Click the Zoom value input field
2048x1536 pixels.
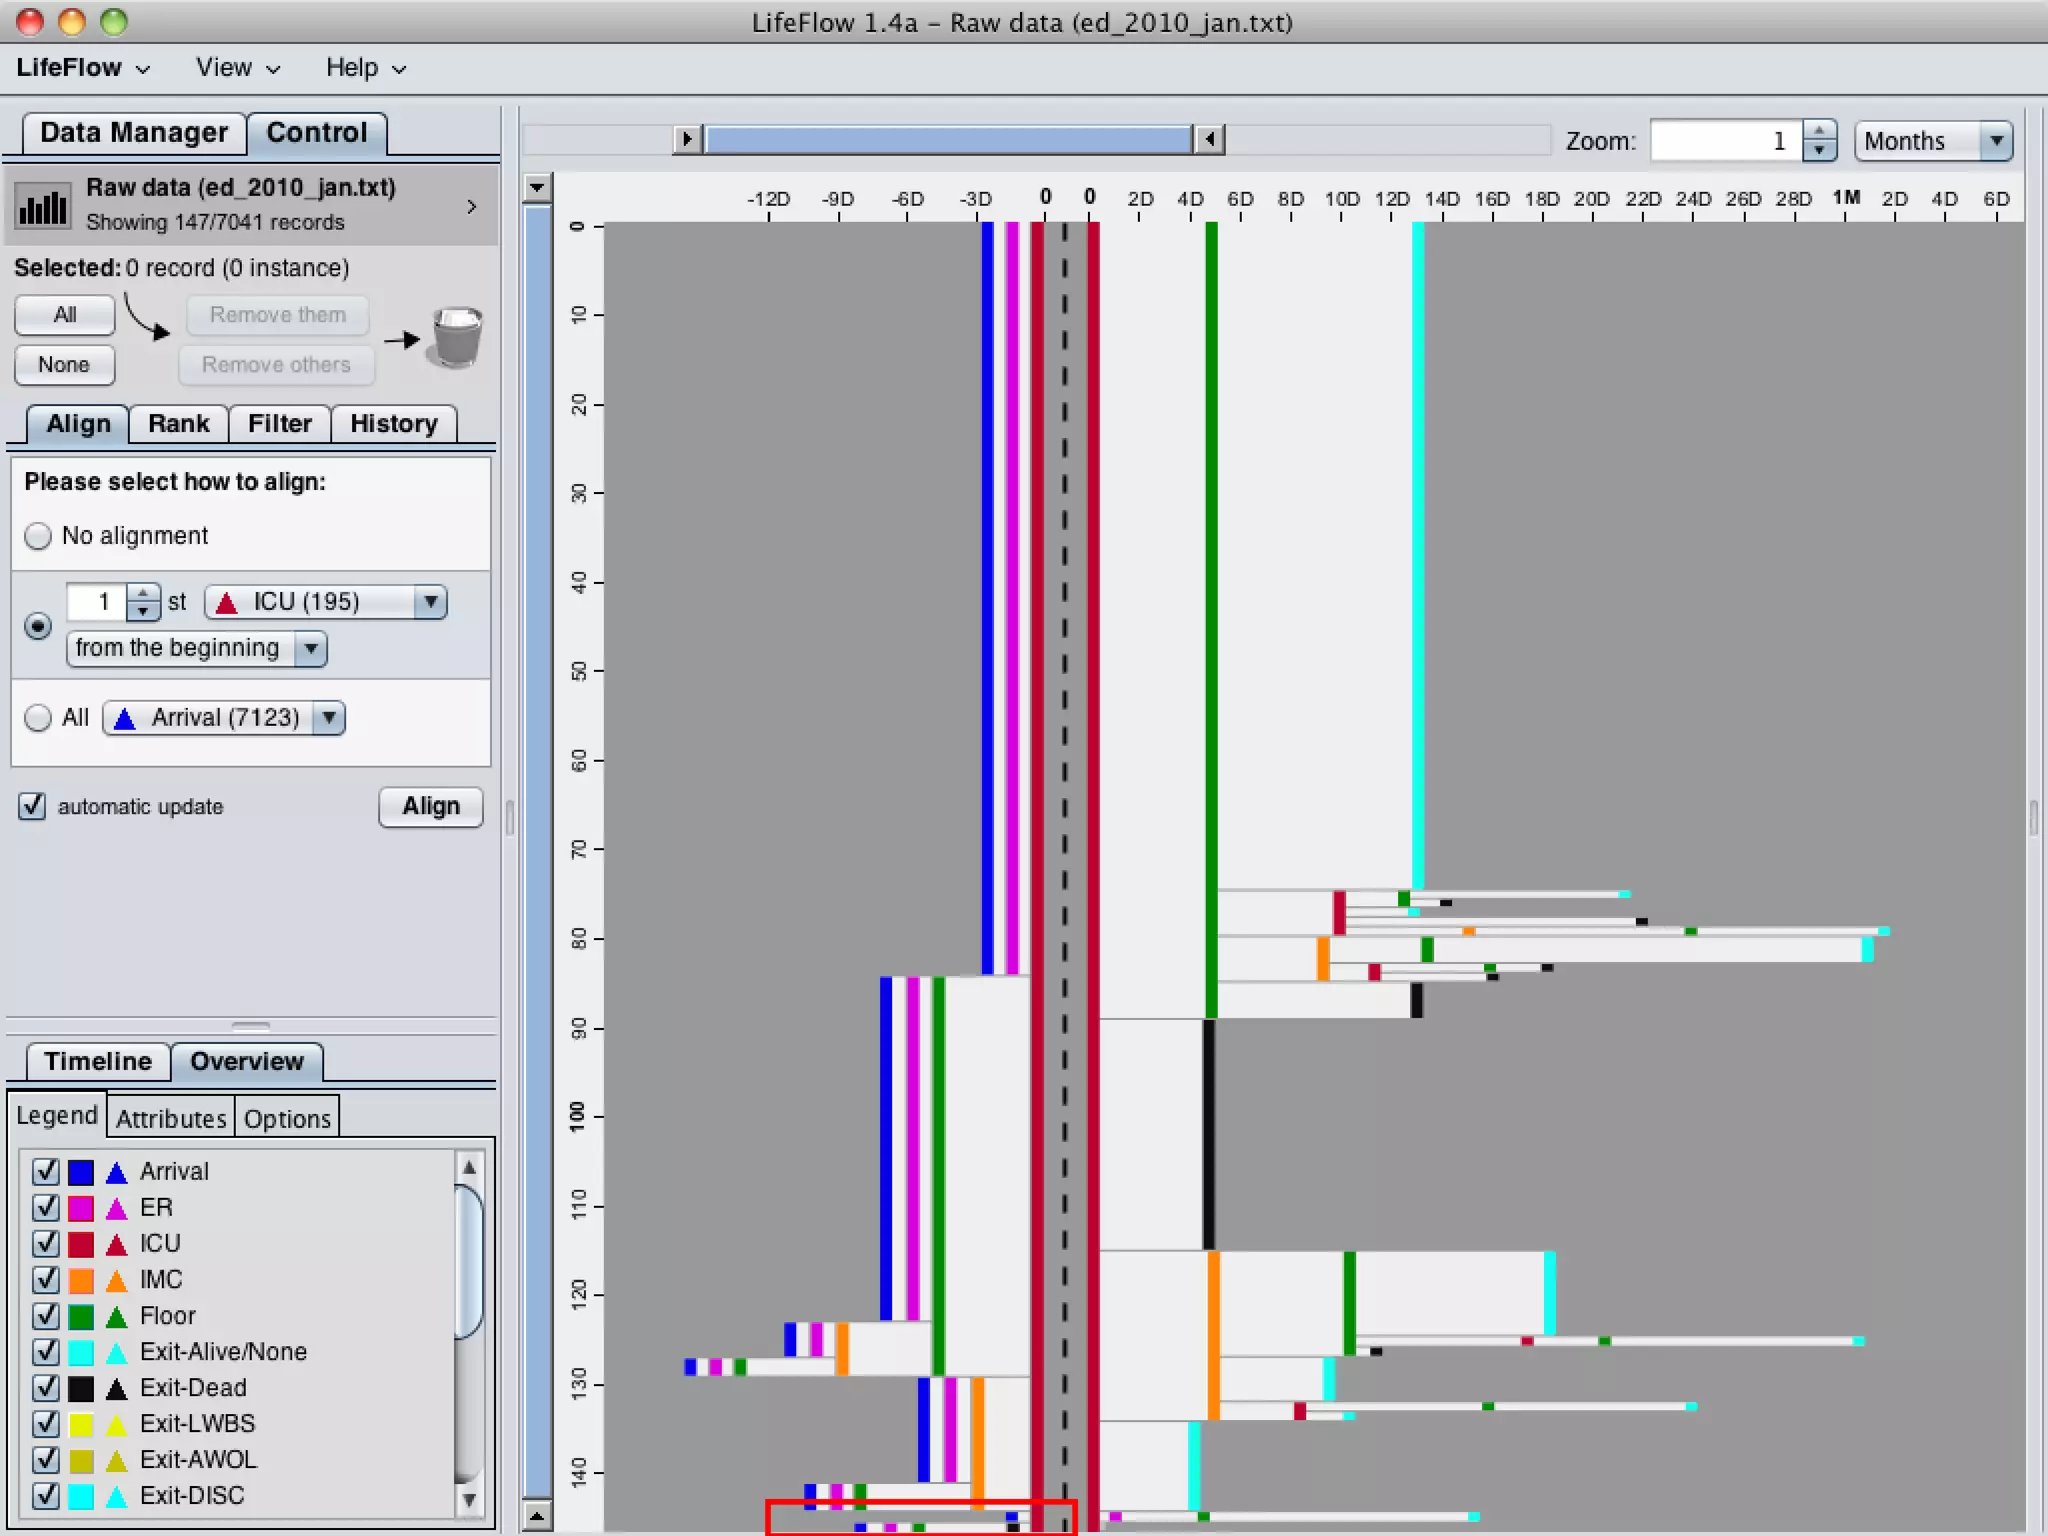[1726, 141]
